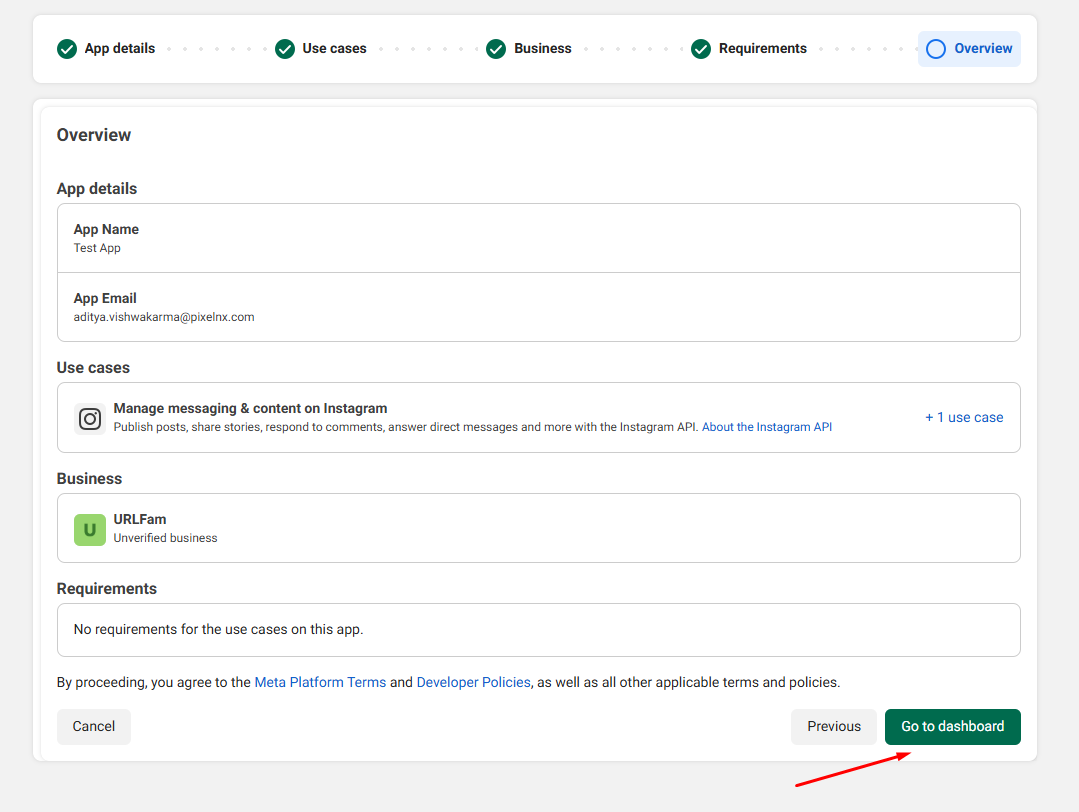Click the Overview step circle indicator
Viewport: 1079px width, 812px height.
pos(936,49)
